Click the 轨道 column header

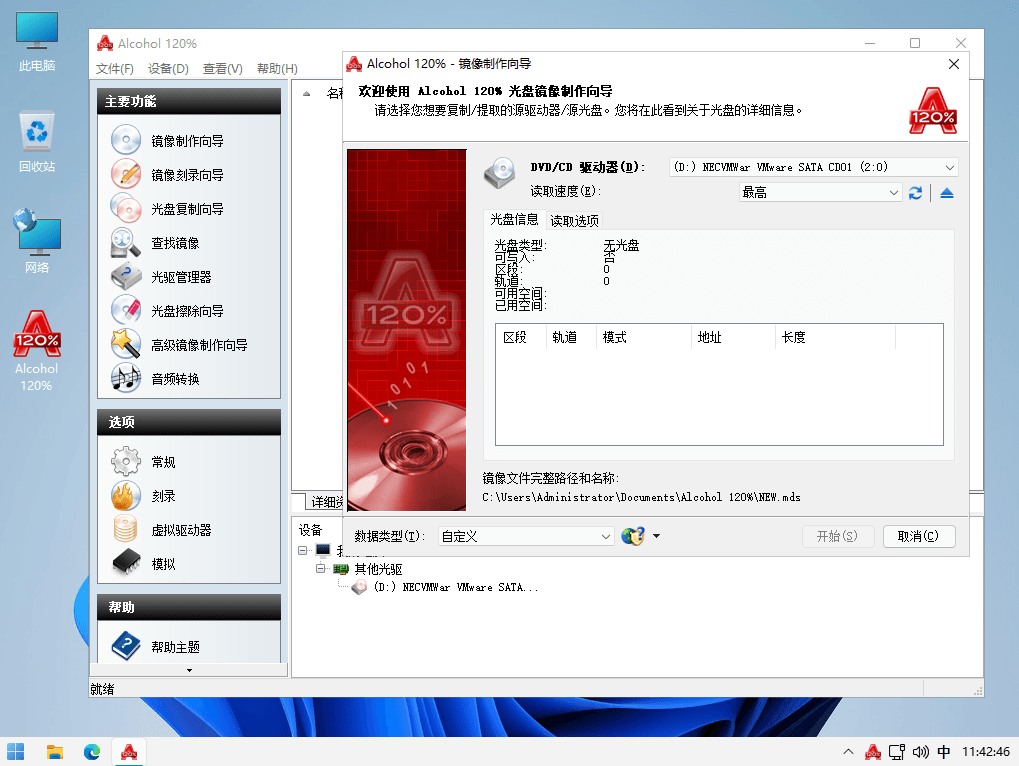pyautogui.click(x=571, y=337)
